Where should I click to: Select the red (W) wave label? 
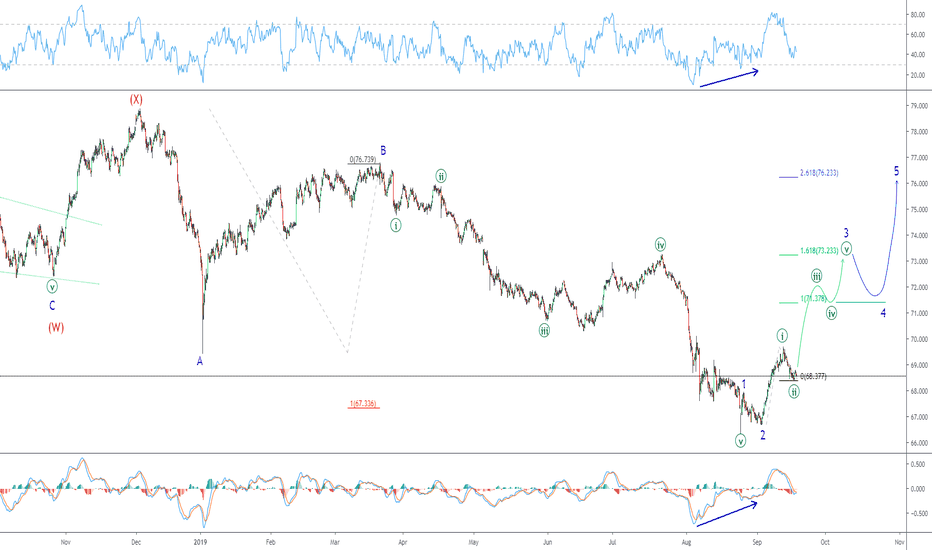[56, 328]
